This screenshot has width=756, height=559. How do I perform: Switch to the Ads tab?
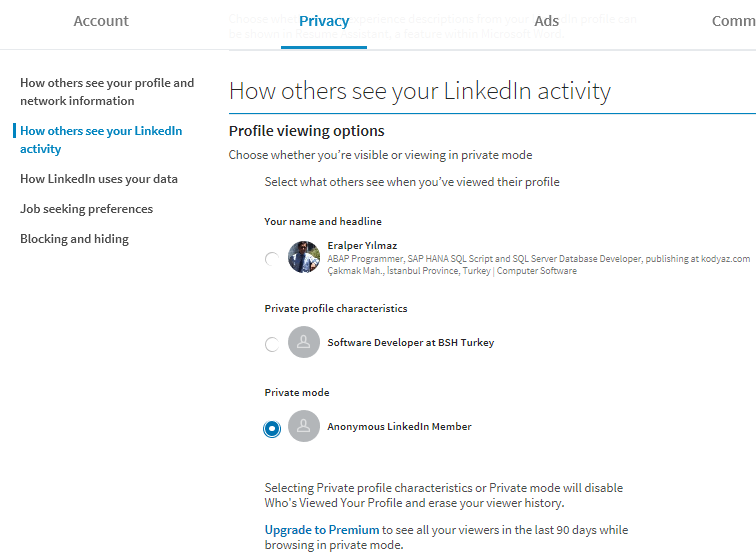pos(546,21)
